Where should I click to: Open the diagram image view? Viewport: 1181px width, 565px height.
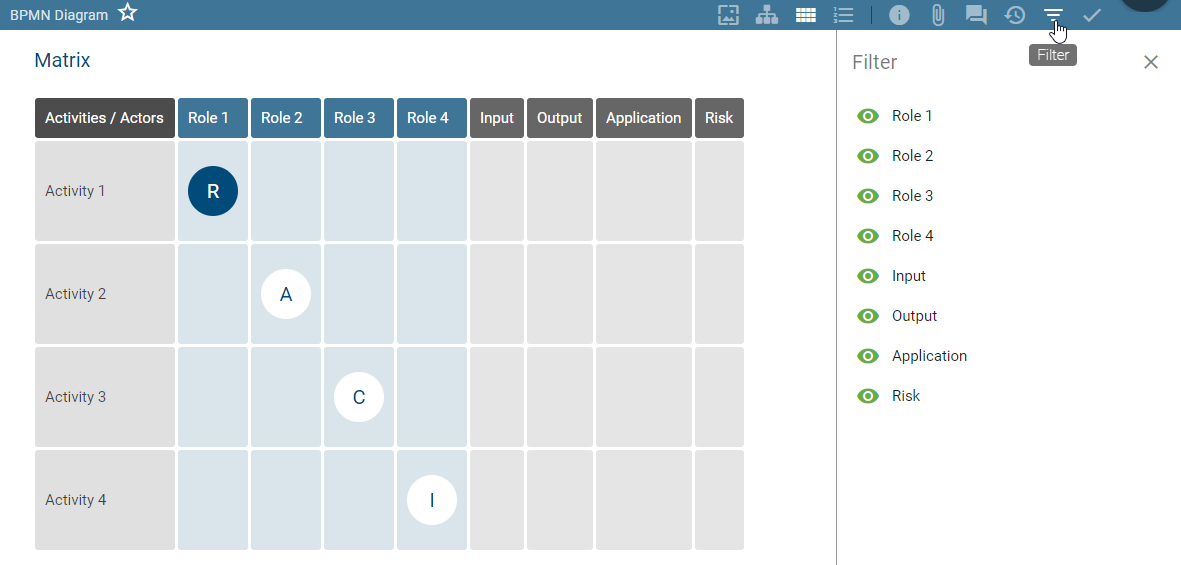click(728, 15)
